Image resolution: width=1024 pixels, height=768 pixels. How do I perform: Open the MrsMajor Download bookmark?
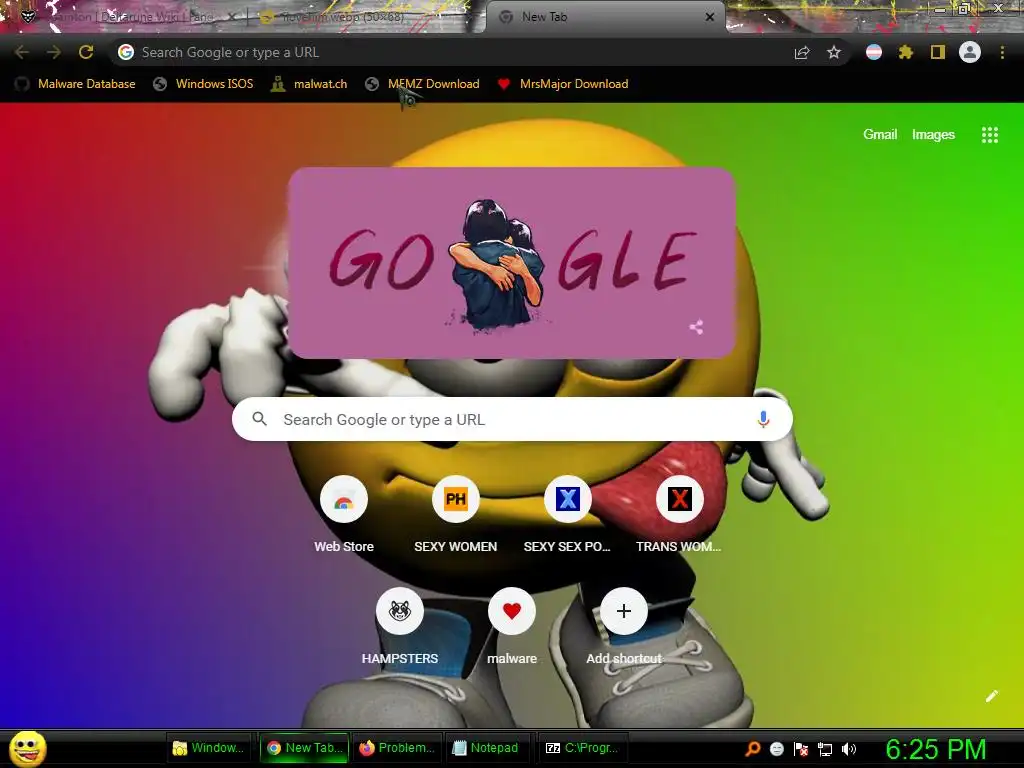click(563, 84)
